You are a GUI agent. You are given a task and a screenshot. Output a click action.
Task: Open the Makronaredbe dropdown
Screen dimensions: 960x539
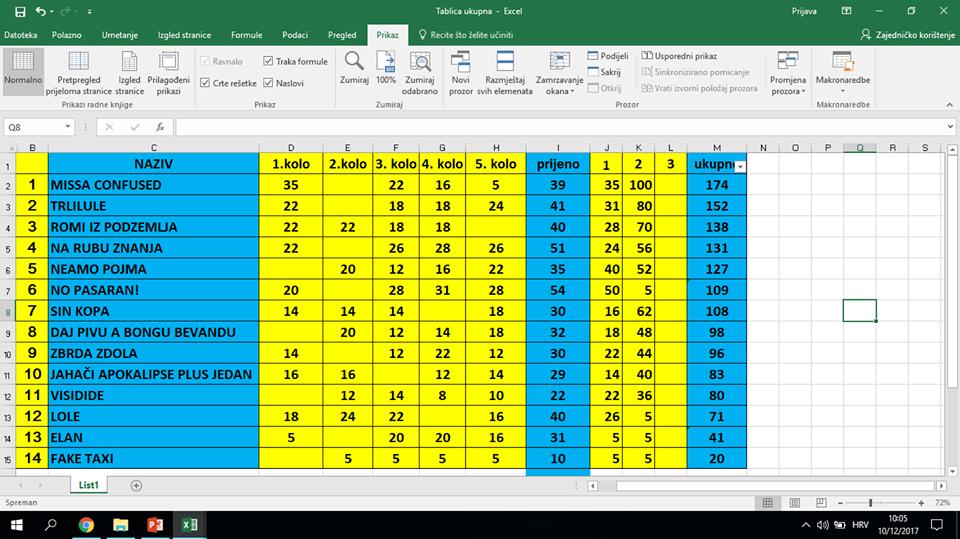(843, 70)
